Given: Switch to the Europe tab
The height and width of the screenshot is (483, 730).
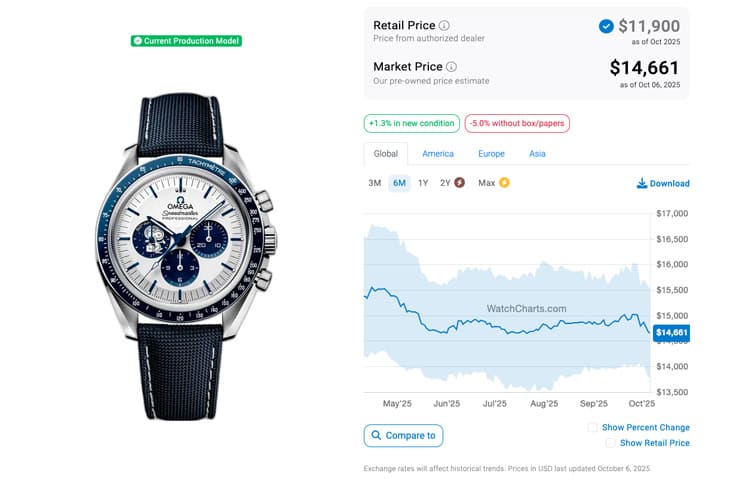Looking at the screenshot, I should (491, 154).
